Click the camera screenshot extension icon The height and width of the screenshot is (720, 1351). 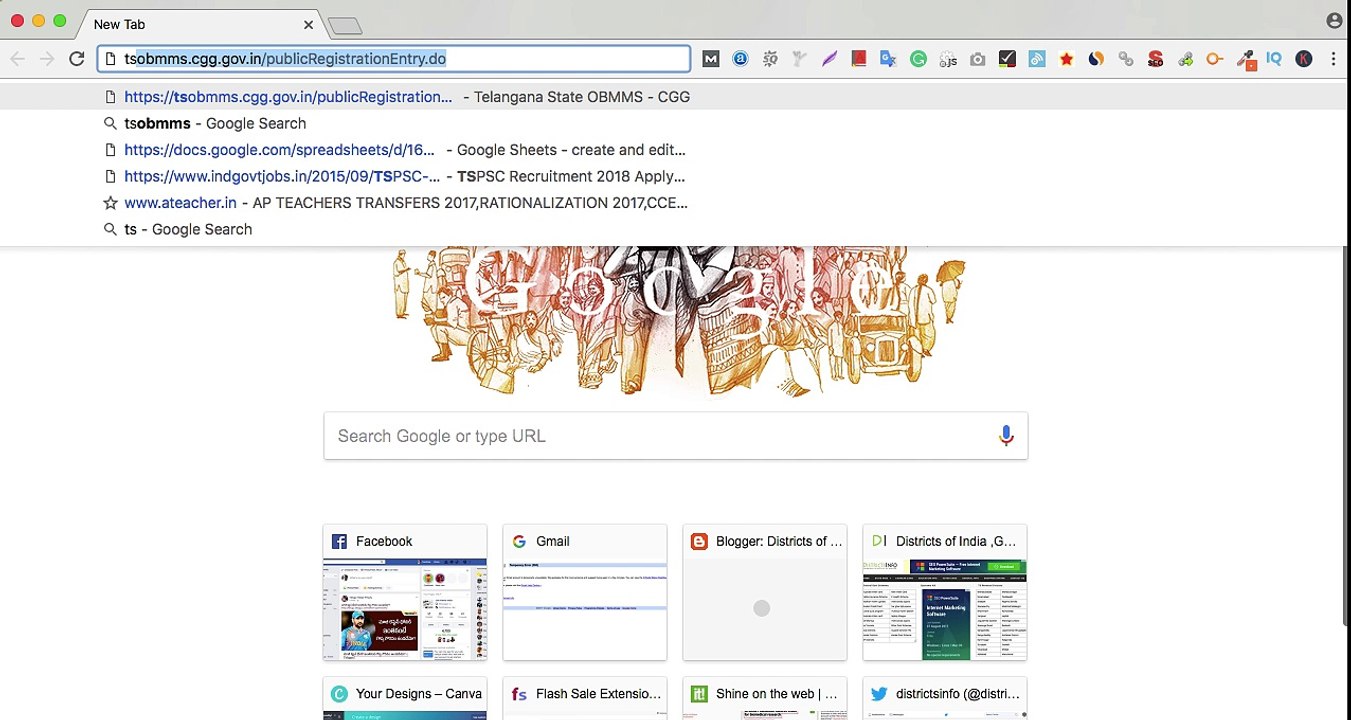click(x=977, y=59)
